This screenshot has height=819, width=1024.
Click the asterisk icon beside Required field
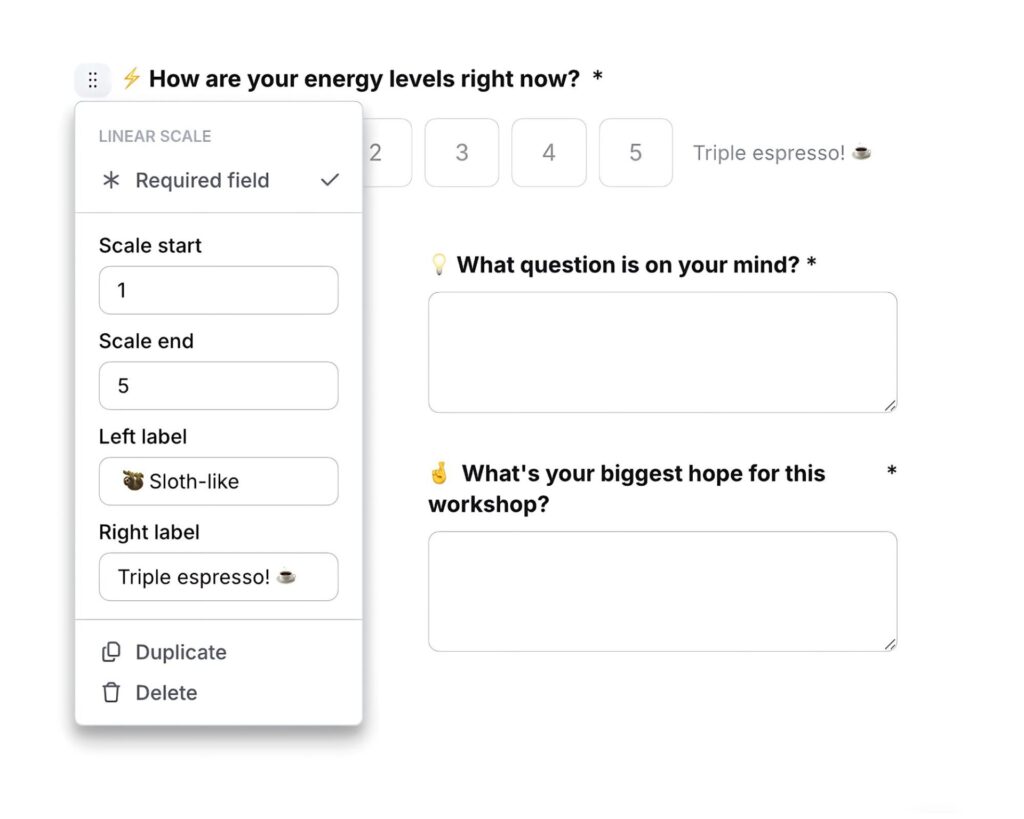point(111,181)
